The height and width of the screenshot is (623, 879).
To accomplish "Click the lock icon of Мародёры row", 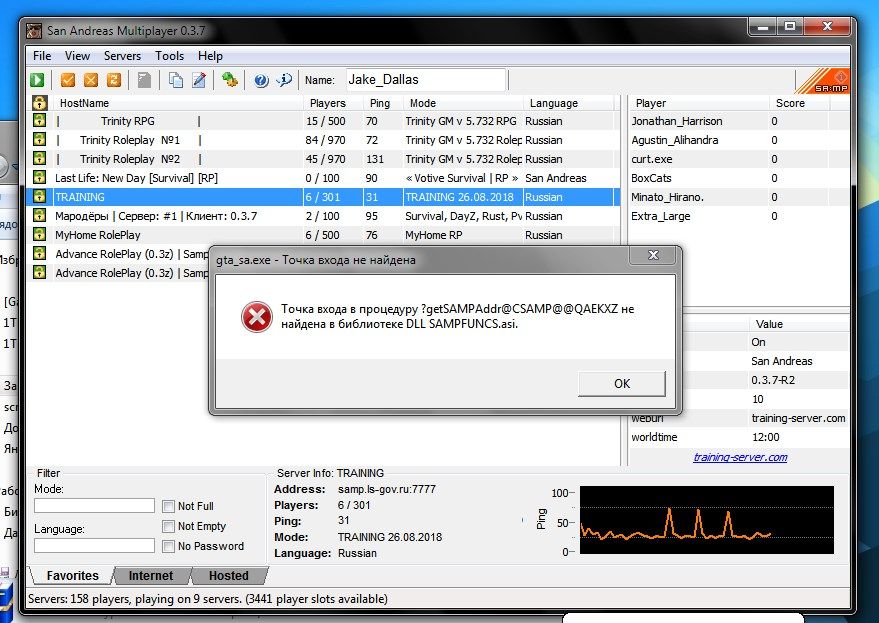I will point(39,216).
